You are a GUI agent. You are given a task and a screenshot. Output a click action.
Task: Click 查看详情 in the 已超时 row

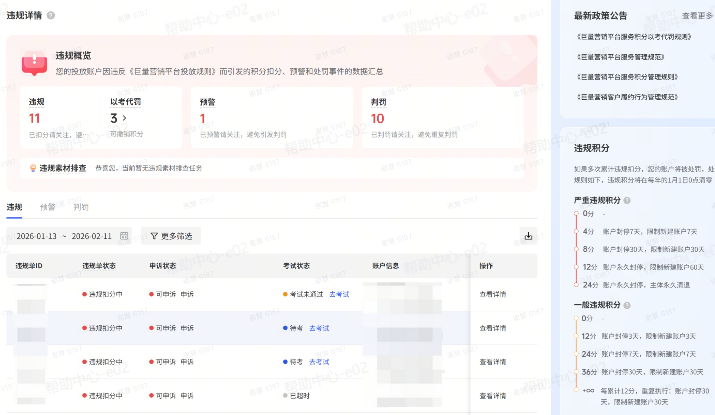492,396
